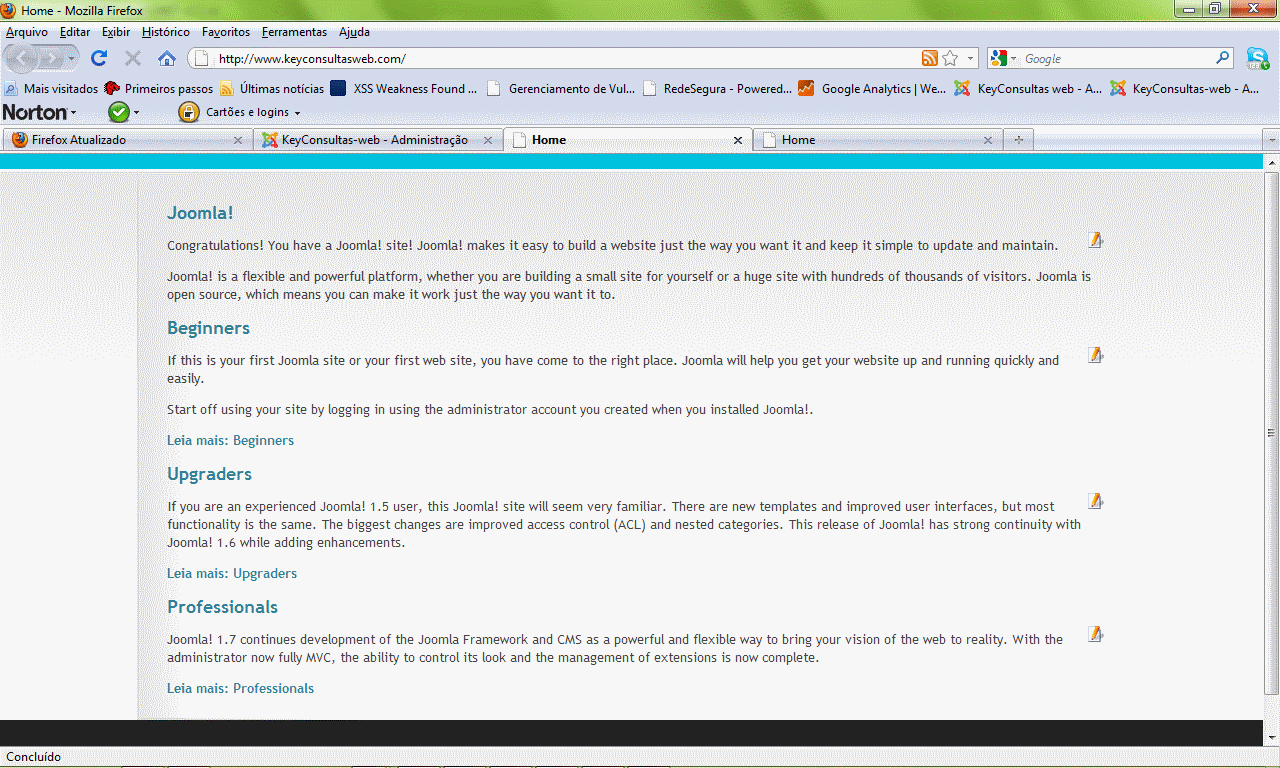Open Norton Cartões e logins vault icon
The width and height of the screenshot is (1280, 768).
pyautogui.click(x=188, y=112)
